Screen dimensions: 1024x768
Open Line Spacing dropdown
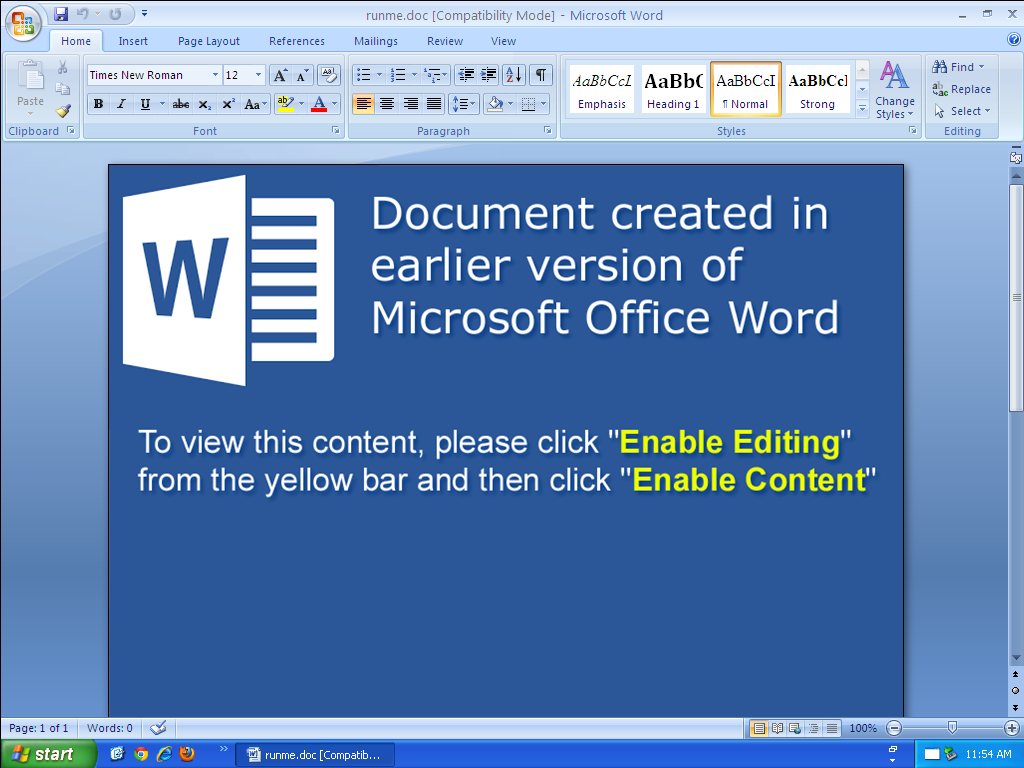point(464,104)
